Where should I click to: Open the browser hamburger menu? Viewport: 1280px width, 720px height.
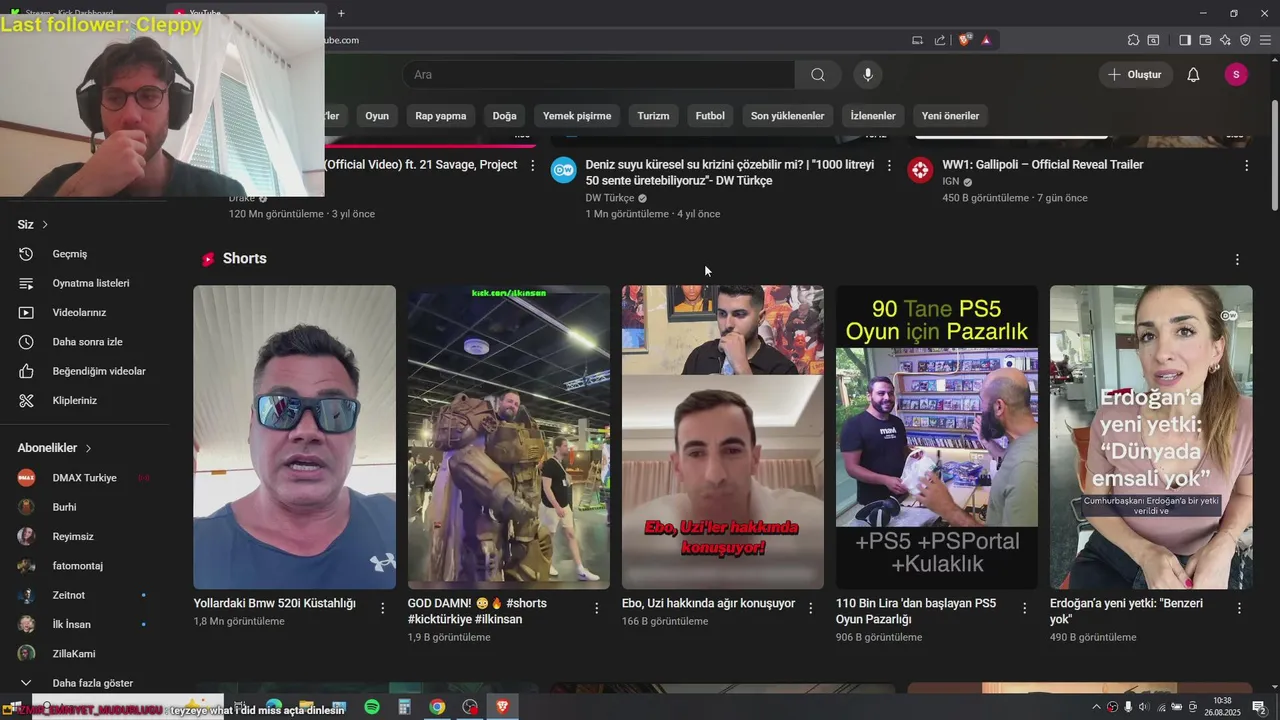(1265, 40)
